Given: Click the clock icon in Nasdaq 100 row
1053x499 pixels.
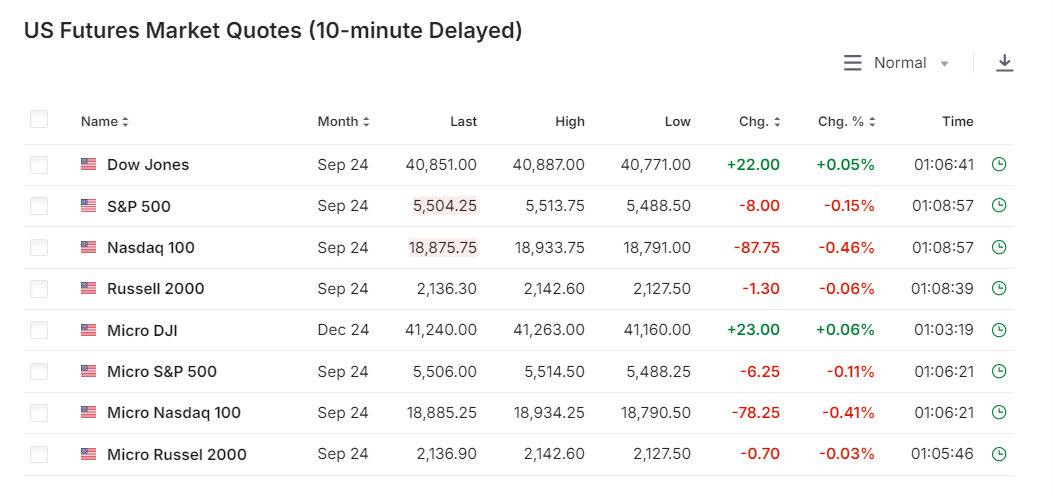Looking at the screenshot, I should click(x=998, y=247).
